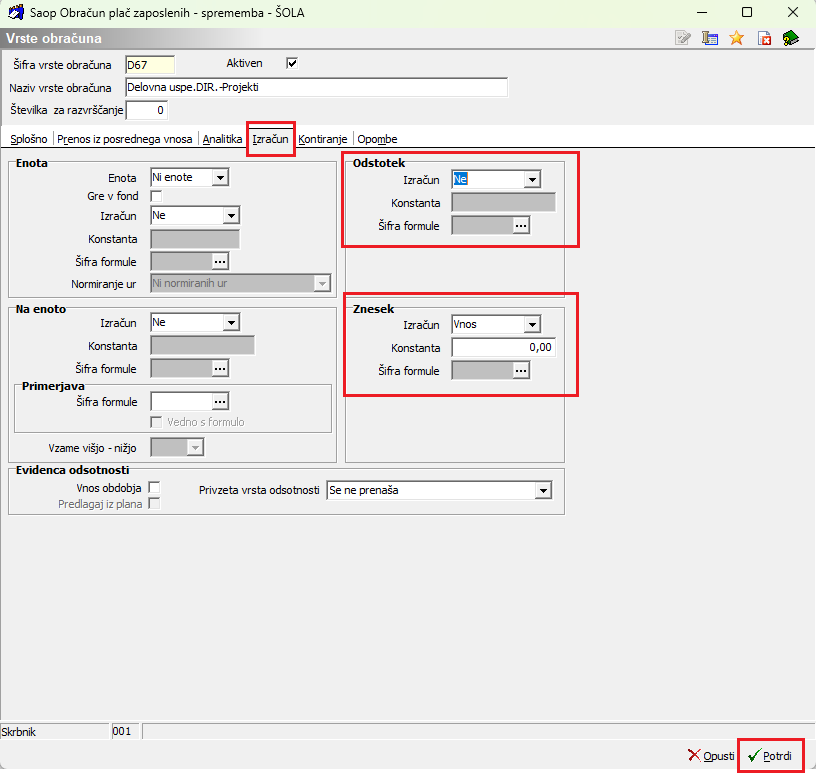
Task: Open the form settings window icon
Action: point(709,38)
